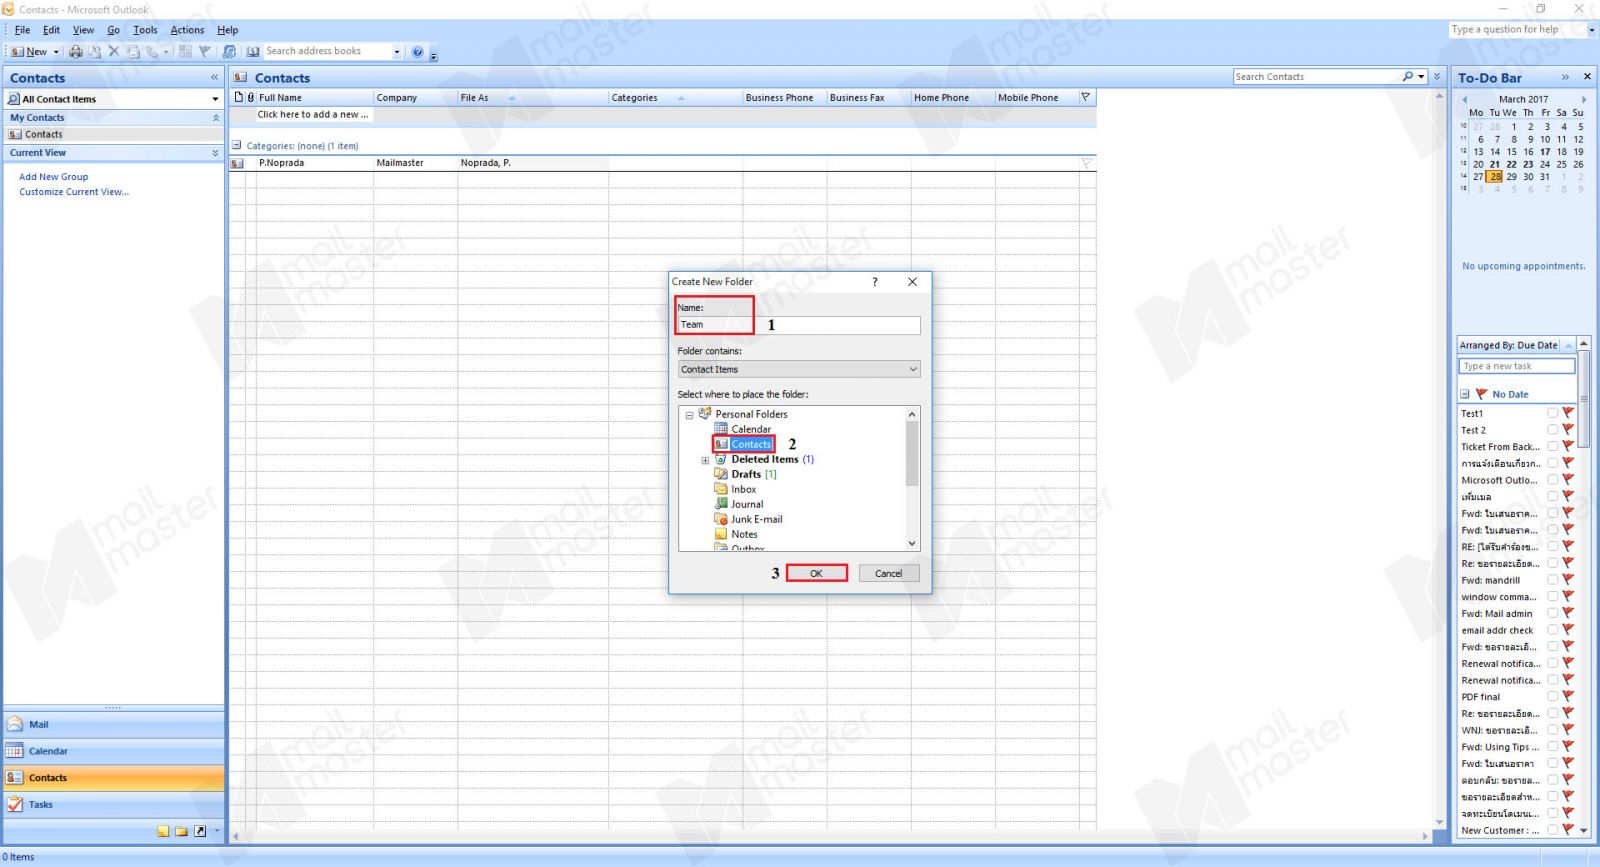
Task: Click Customize Current View link
Action: tap(74, 192)
